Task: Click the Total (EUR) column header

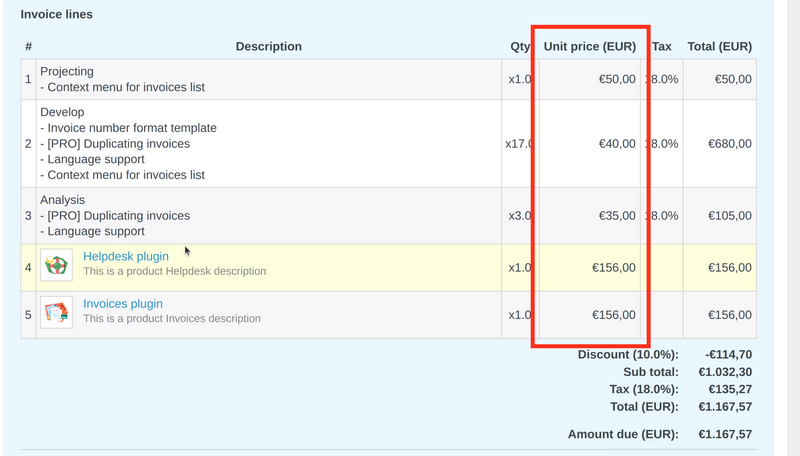Action: [x=719, y=47]
